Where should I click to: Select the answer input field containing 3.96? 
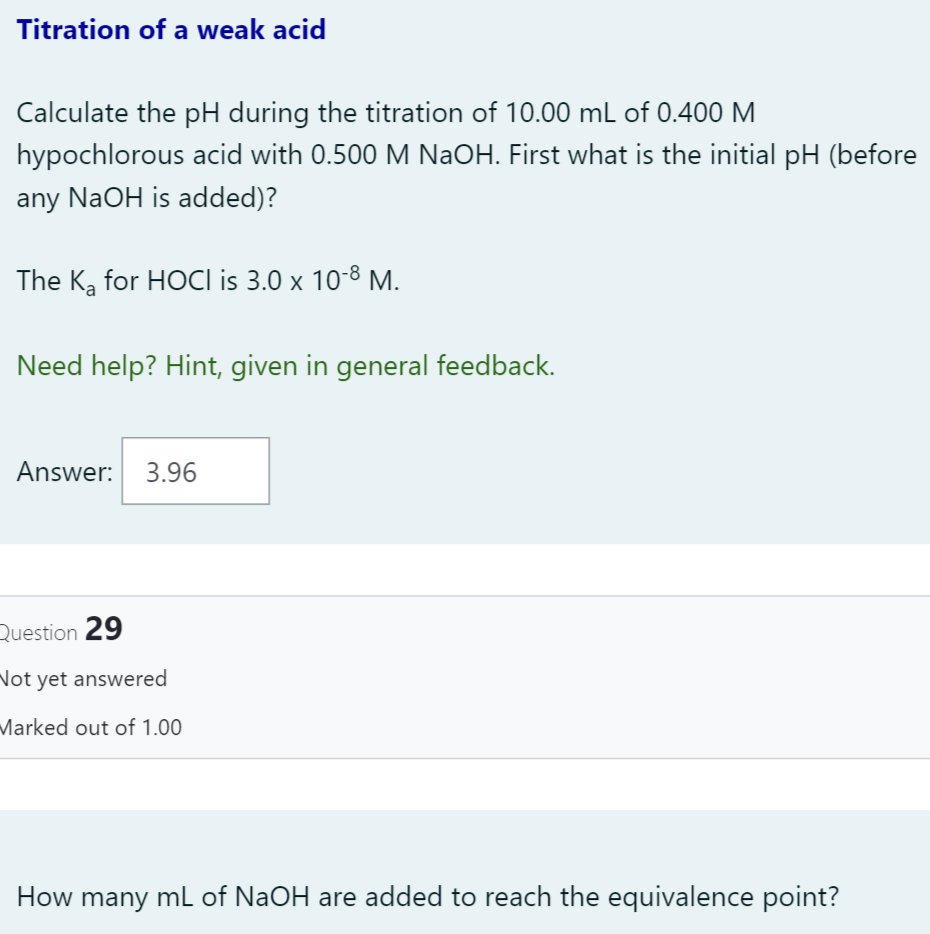tap(195, 471)
